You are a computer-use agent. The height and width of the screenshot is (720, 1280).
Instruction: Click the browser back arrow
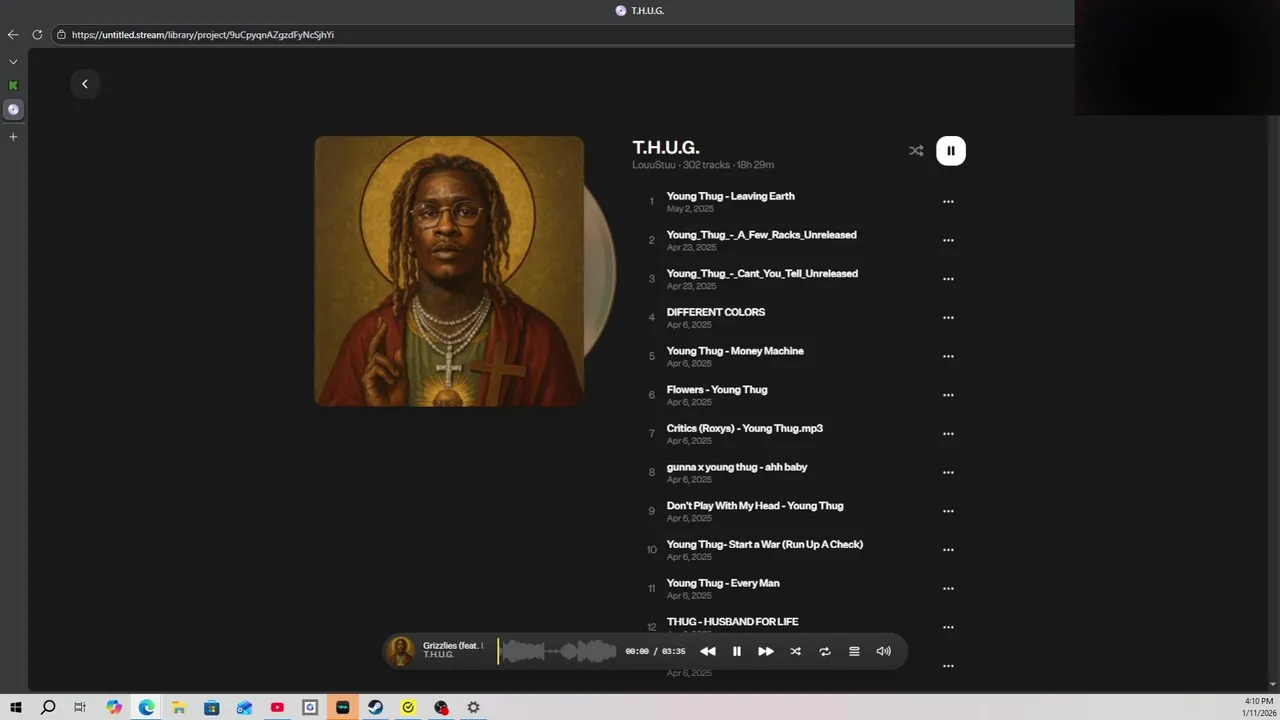[13, 34]
